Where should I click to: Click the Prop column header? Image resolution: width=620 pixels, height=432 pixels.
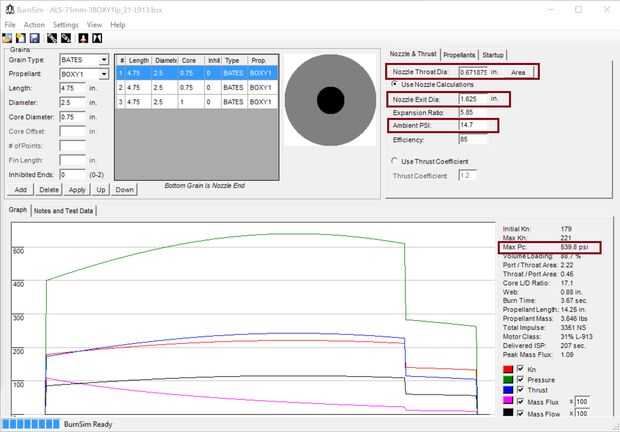pyautogui.click(x=262, y=60)
